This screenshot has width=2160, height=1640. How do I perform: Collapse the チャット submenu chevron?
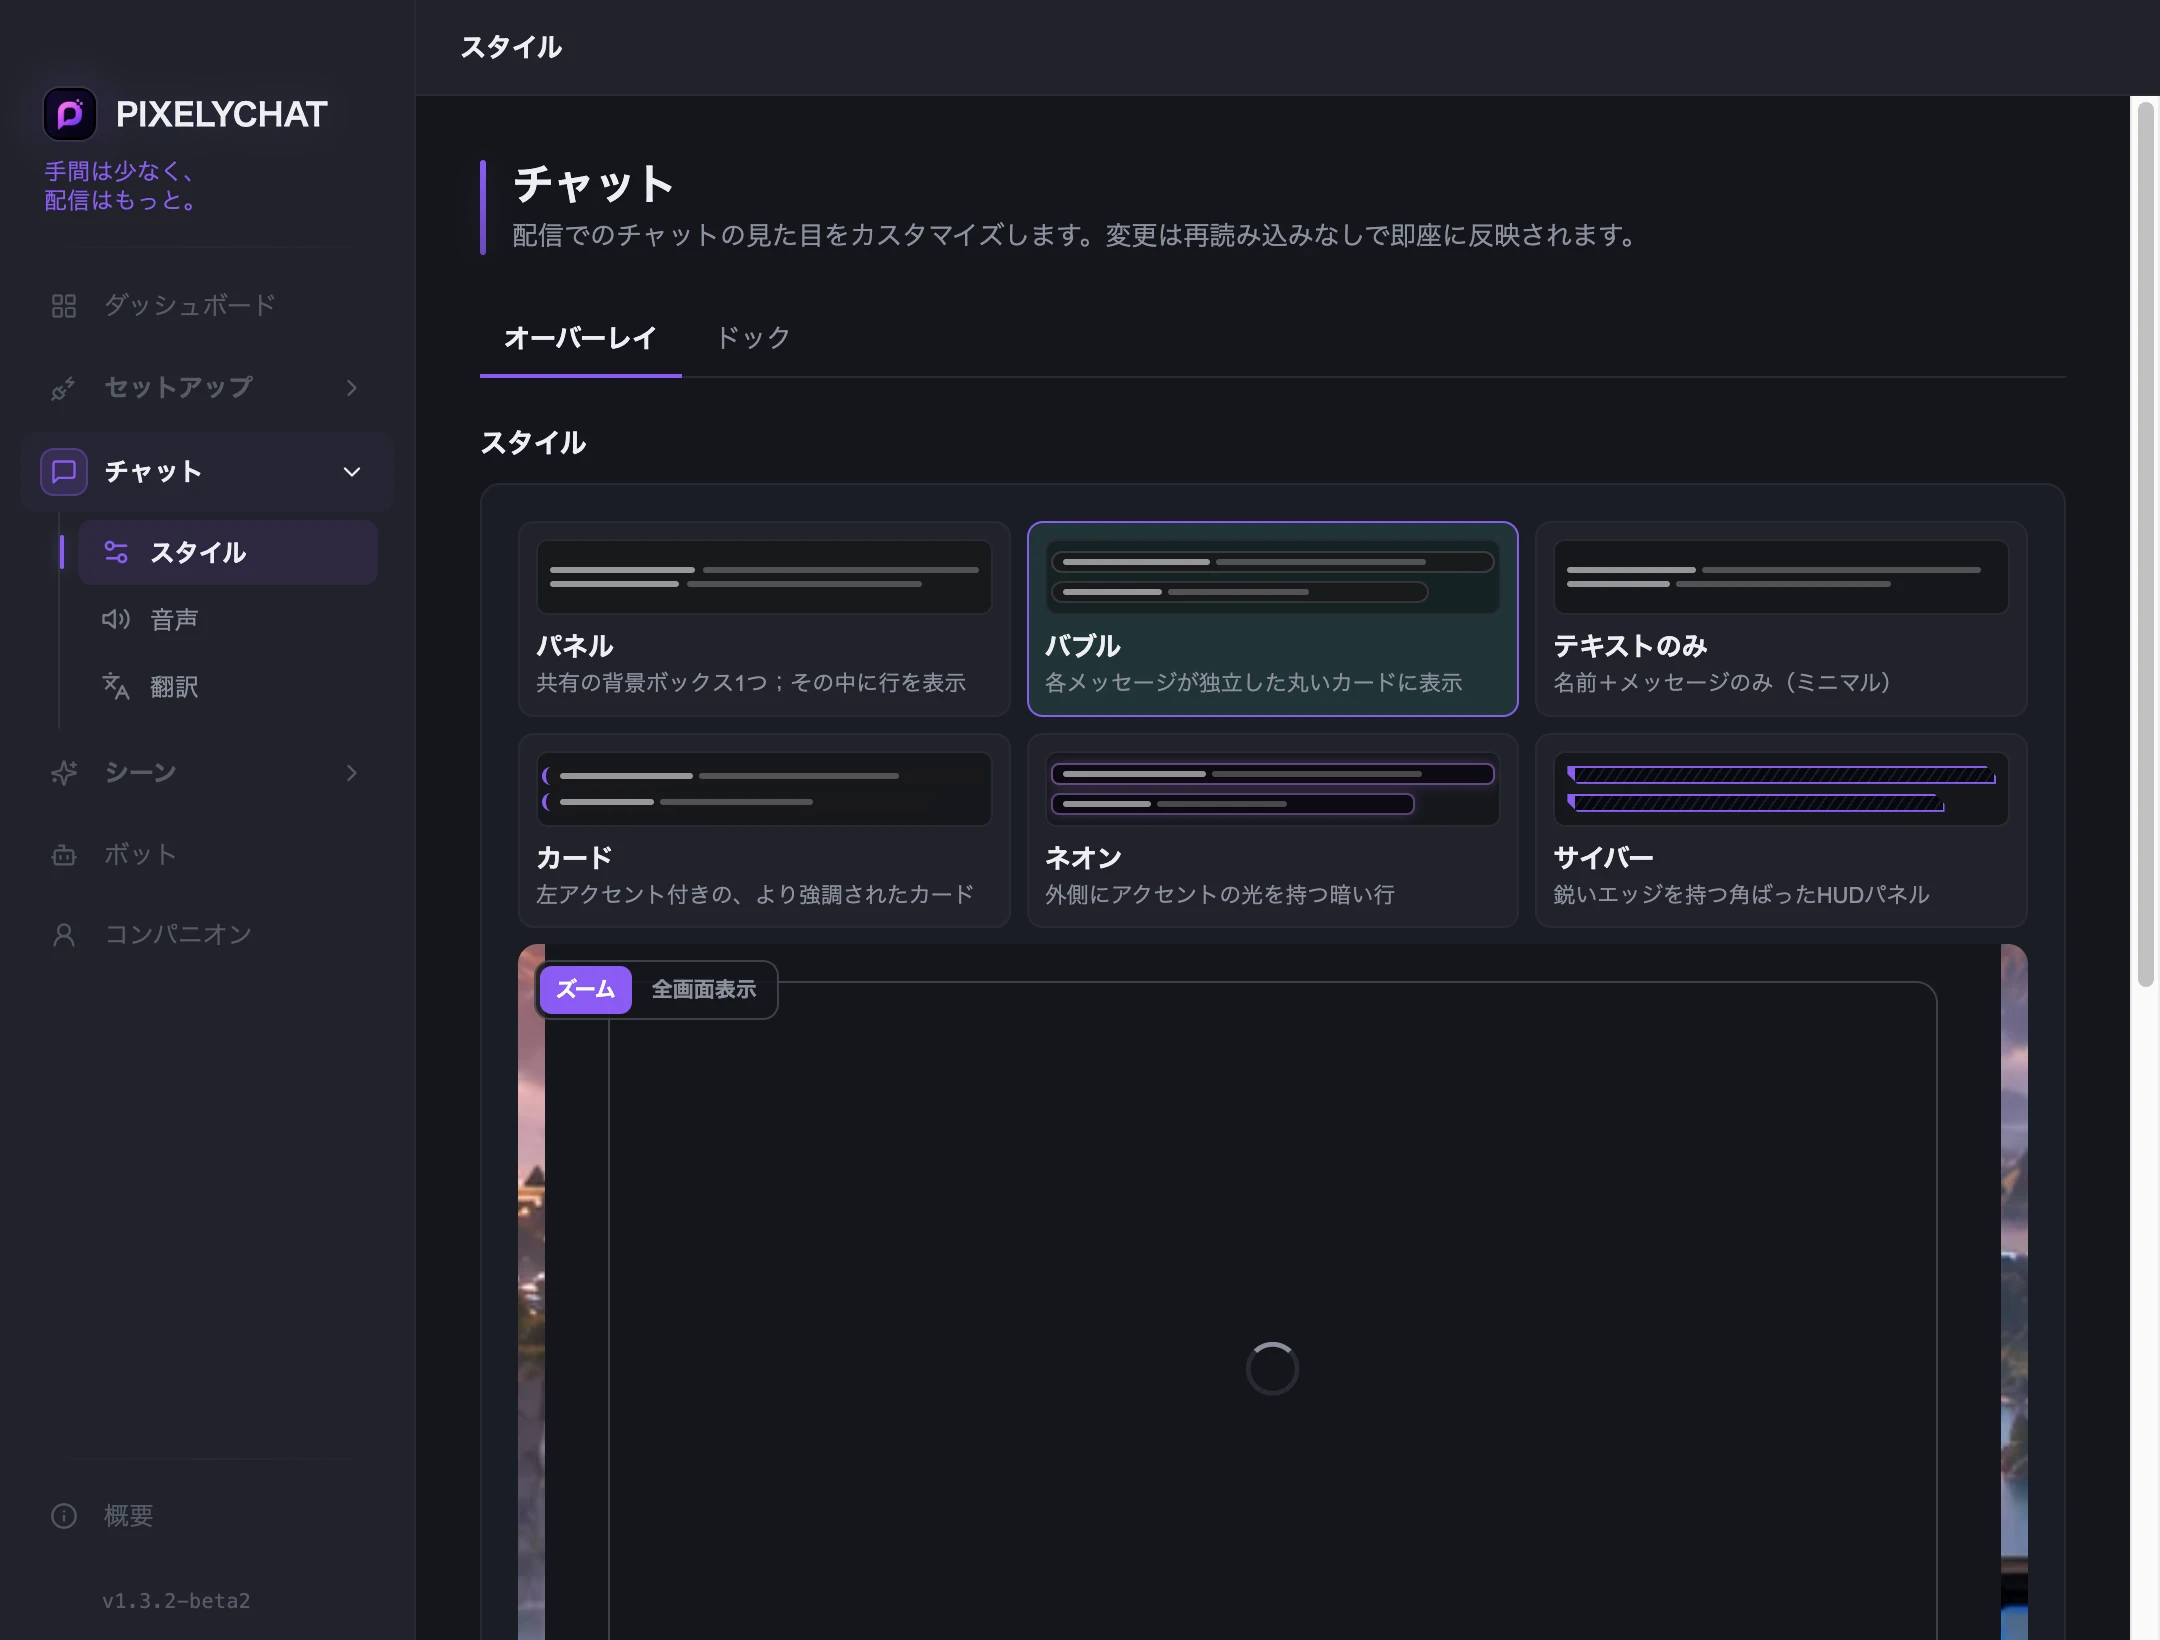352,472
